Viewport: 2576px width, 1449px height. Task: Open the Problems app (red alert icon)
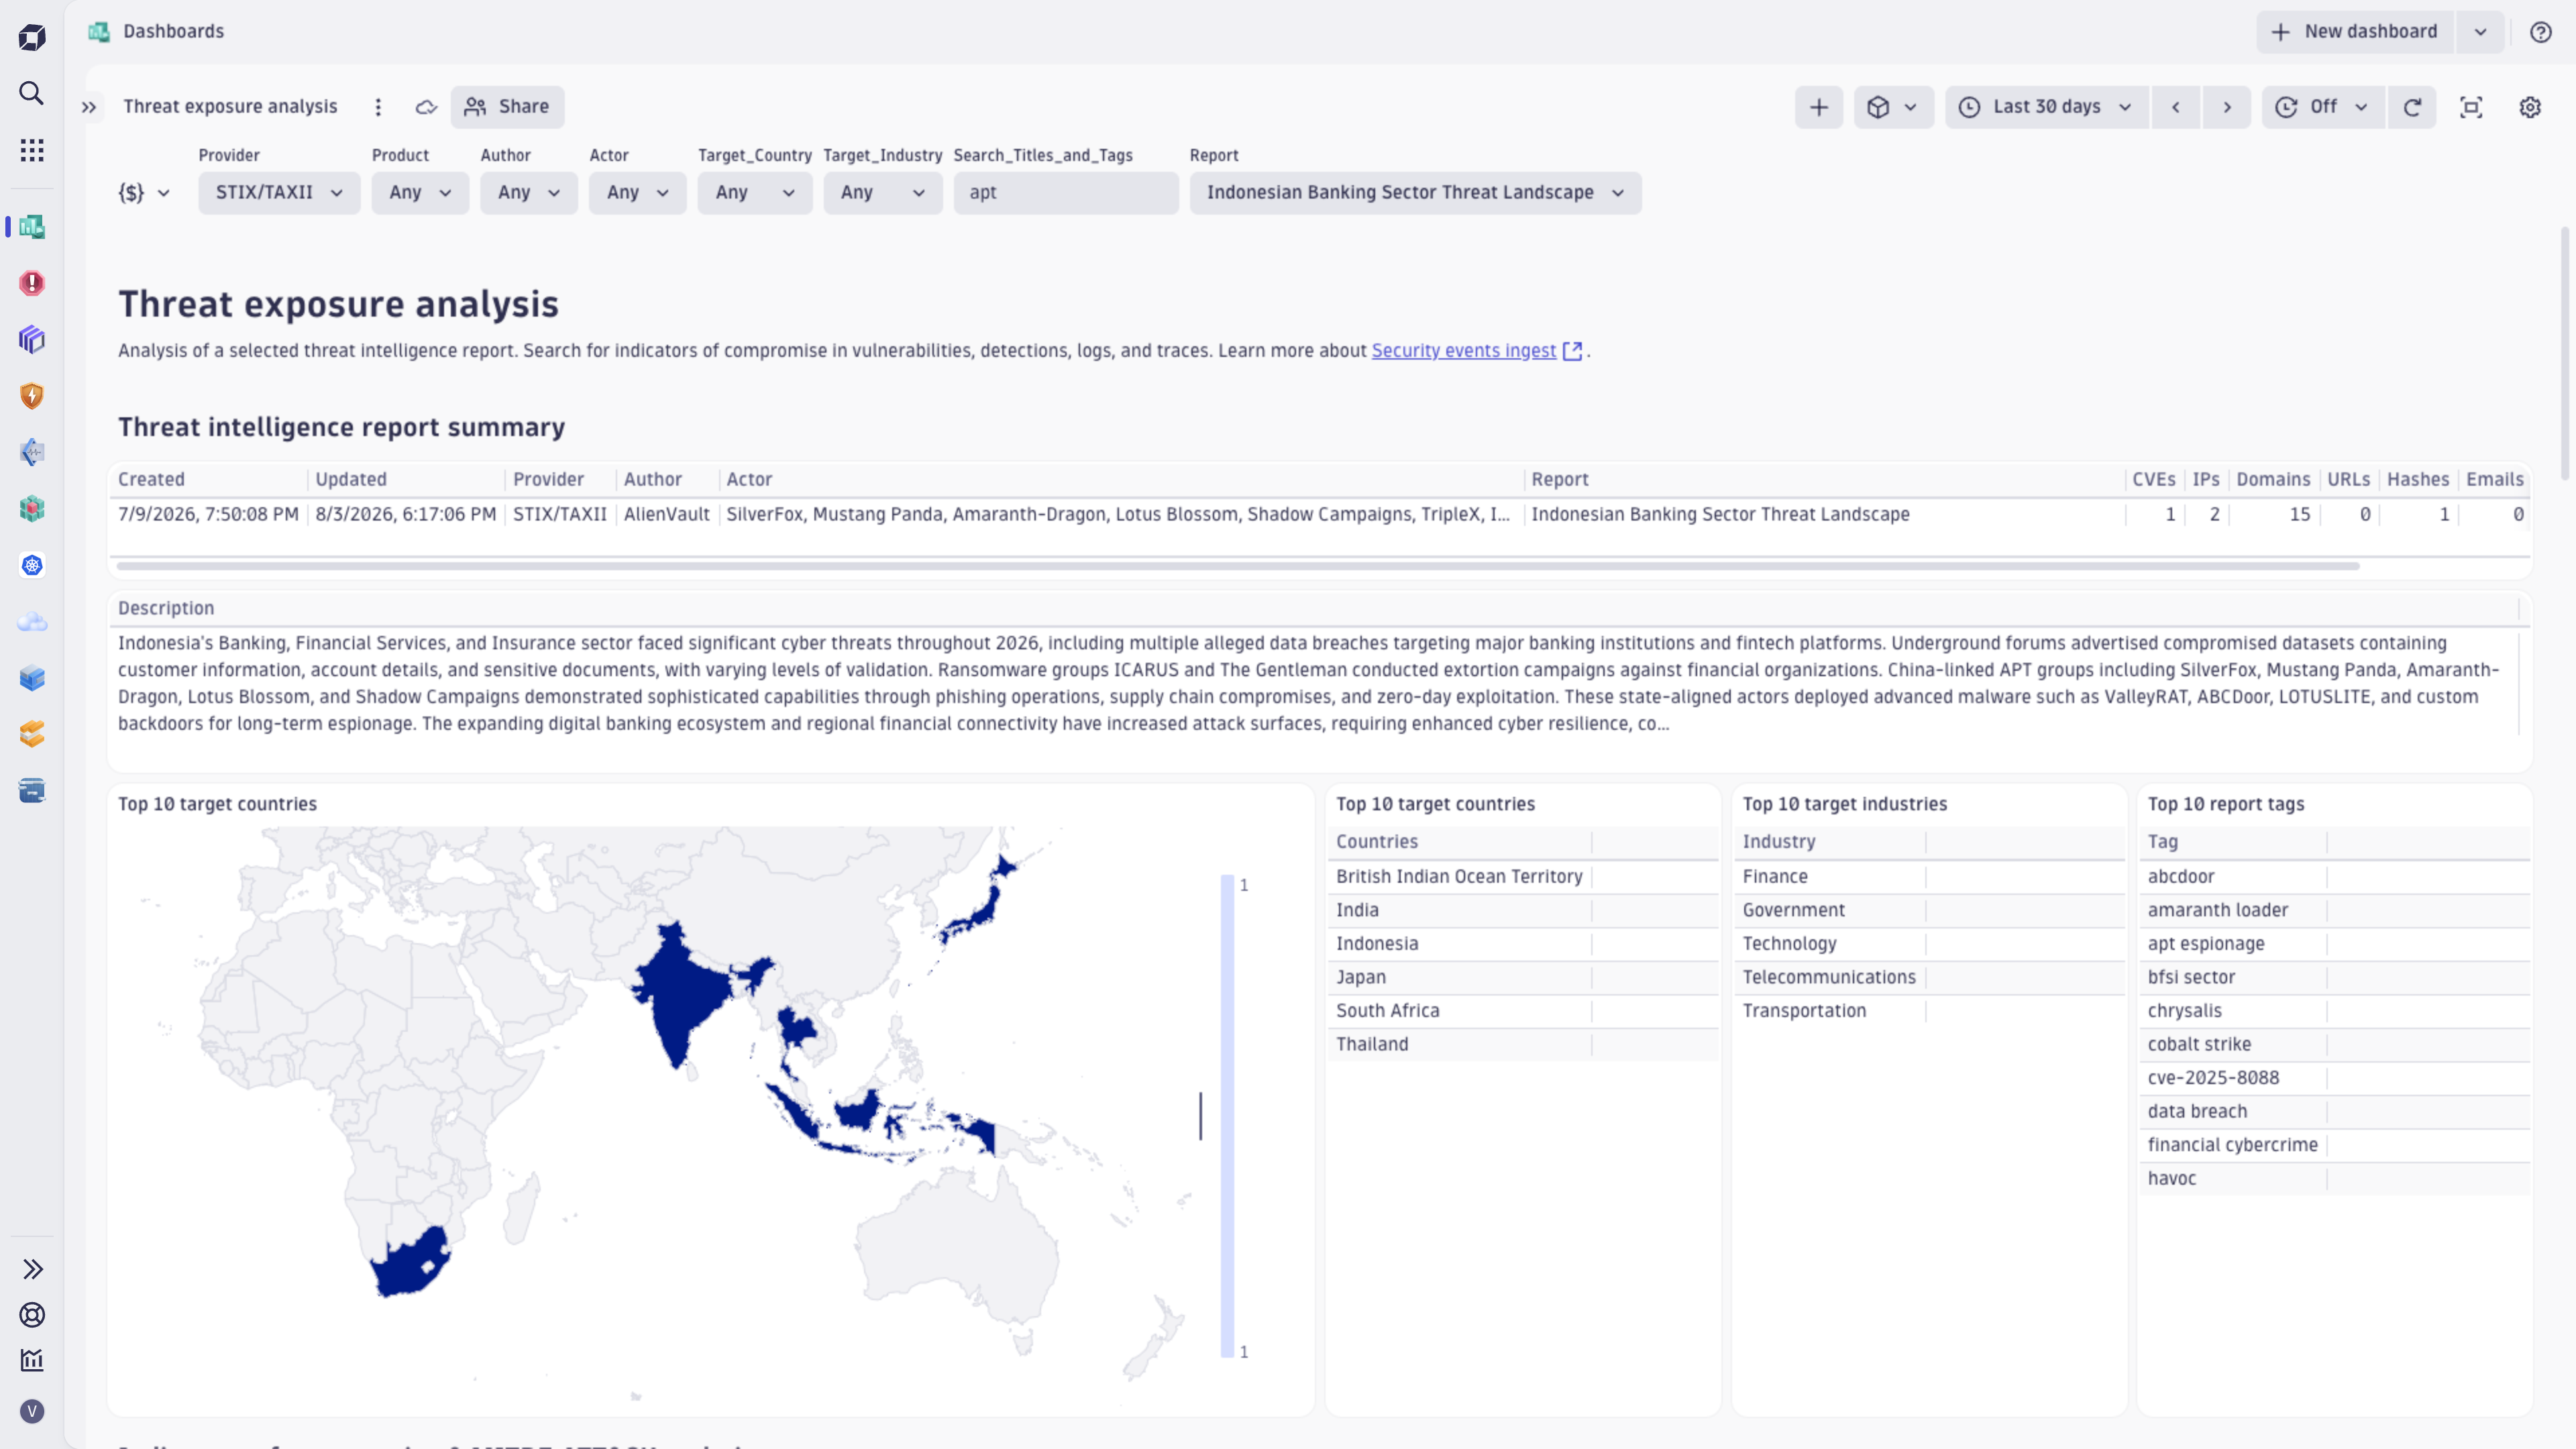click(x=32, y=283)
